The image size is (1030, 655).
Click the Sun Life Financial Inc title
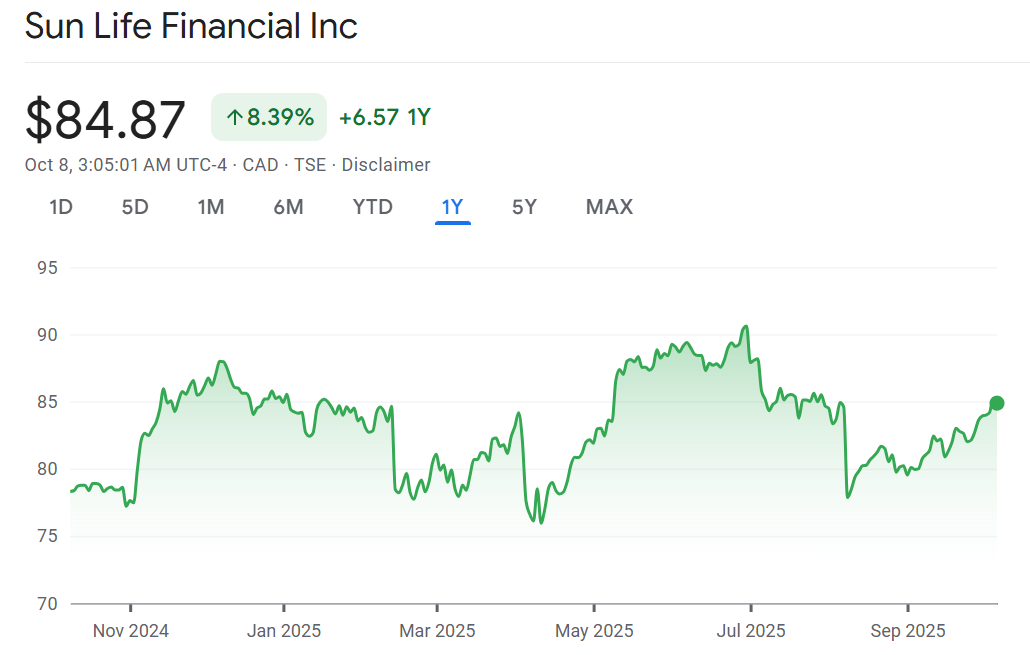click(x=191, y=26)
